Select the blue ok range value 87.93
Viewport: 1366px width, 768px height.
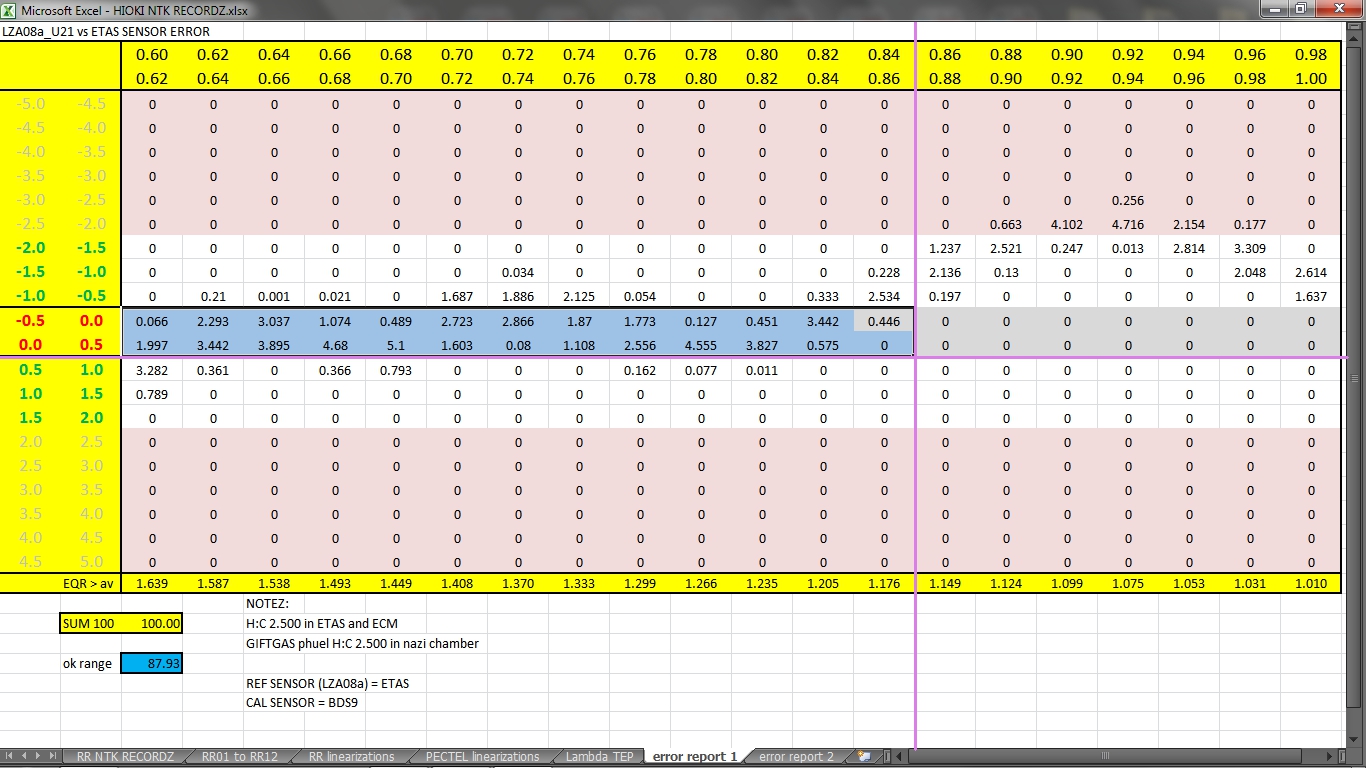[152, 663]
